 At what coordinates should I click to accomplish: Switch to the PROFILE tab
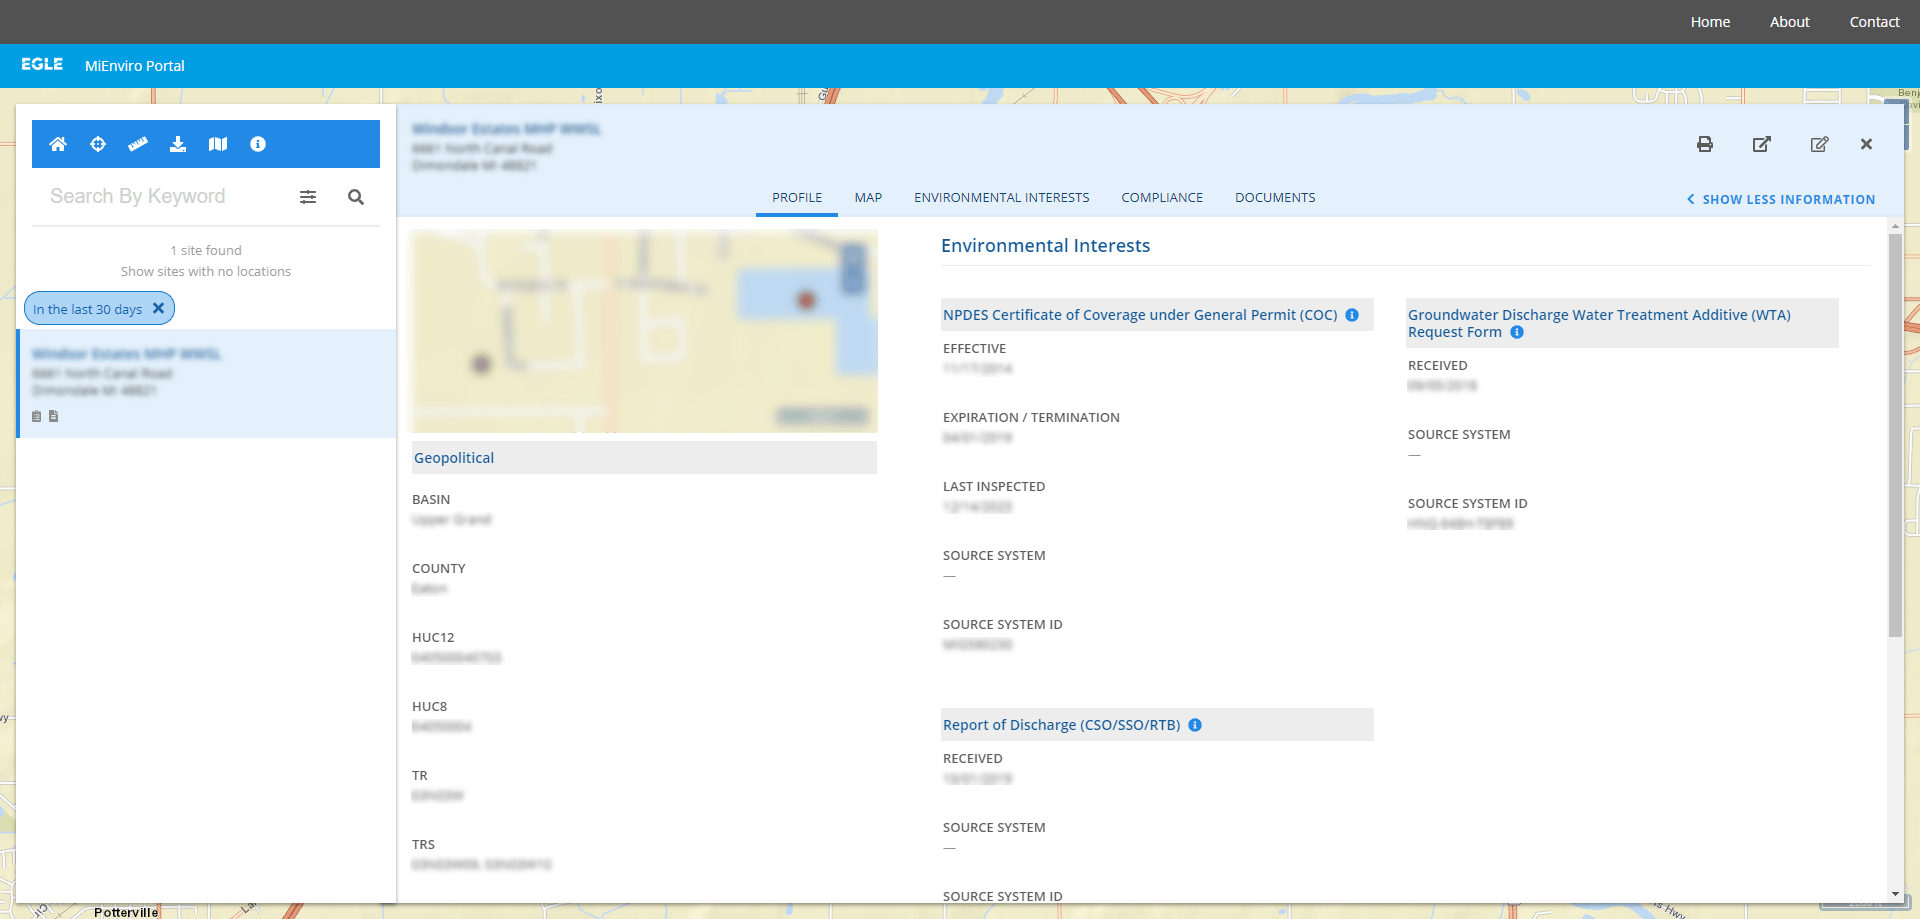pos(797,198)
